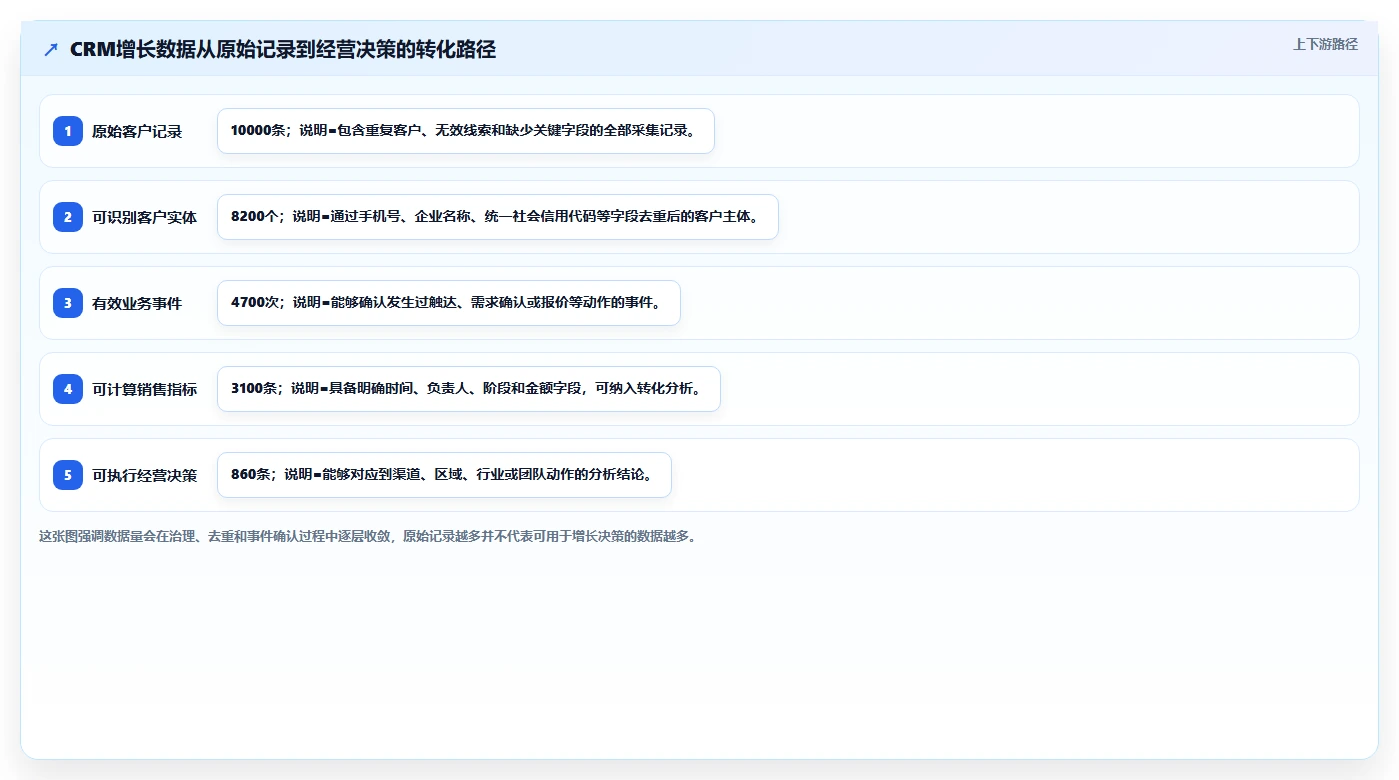Click the arrow icon beside the CRM title

tap(51, 49)
